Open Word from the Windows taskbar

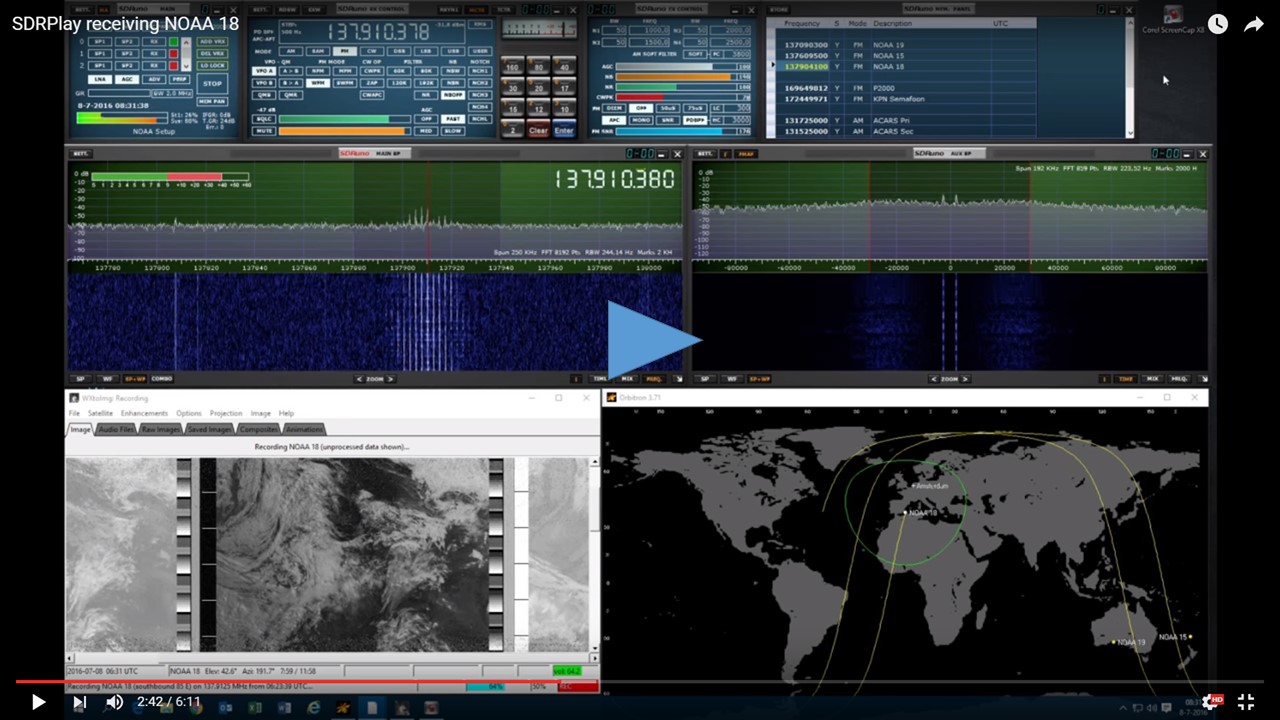pyautogui.click(x=284, y=708)
